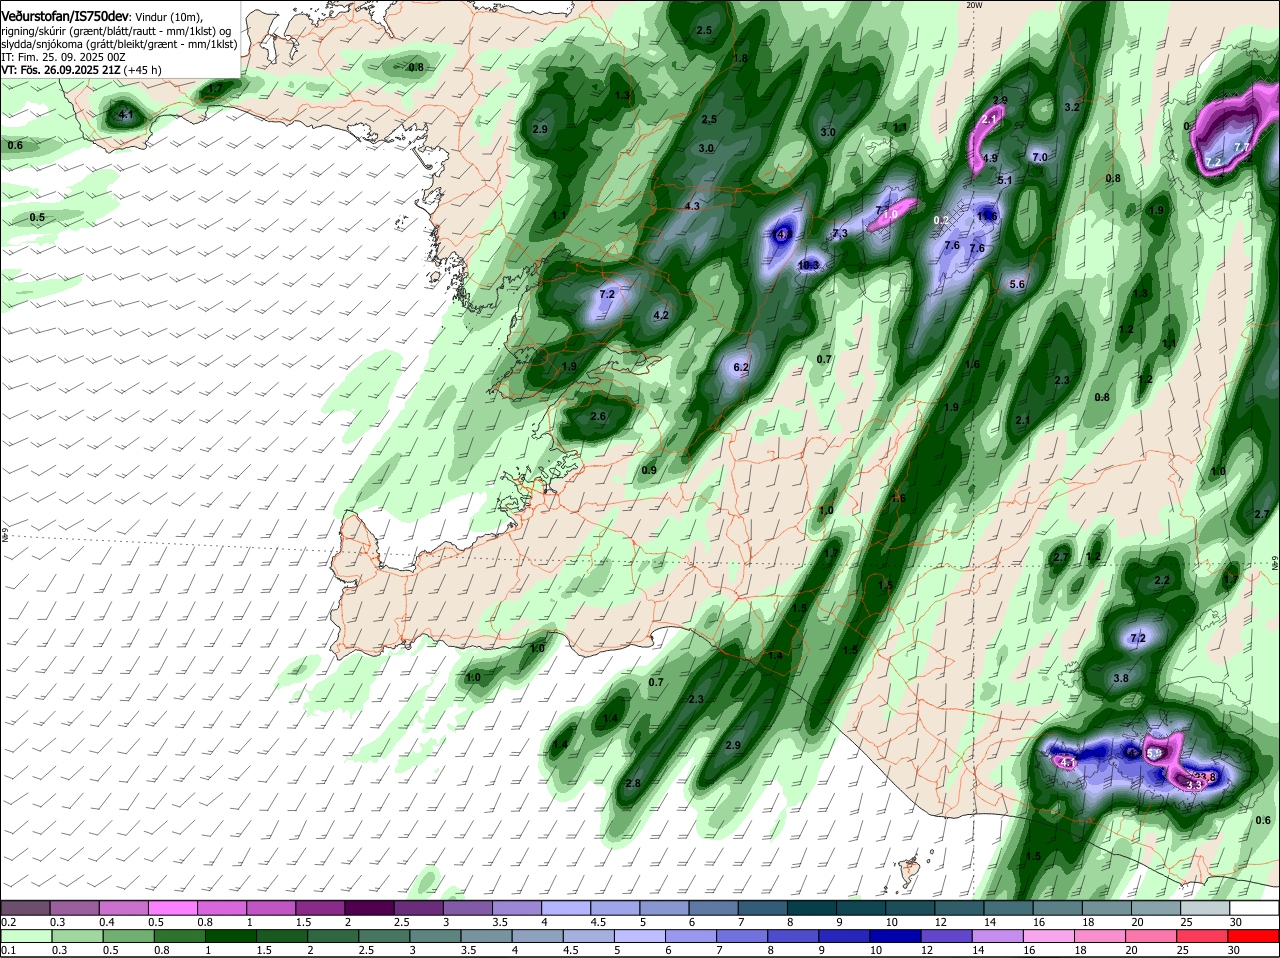
Task: Click the 7.7 precipitation value
Action: coord(1243,147)
